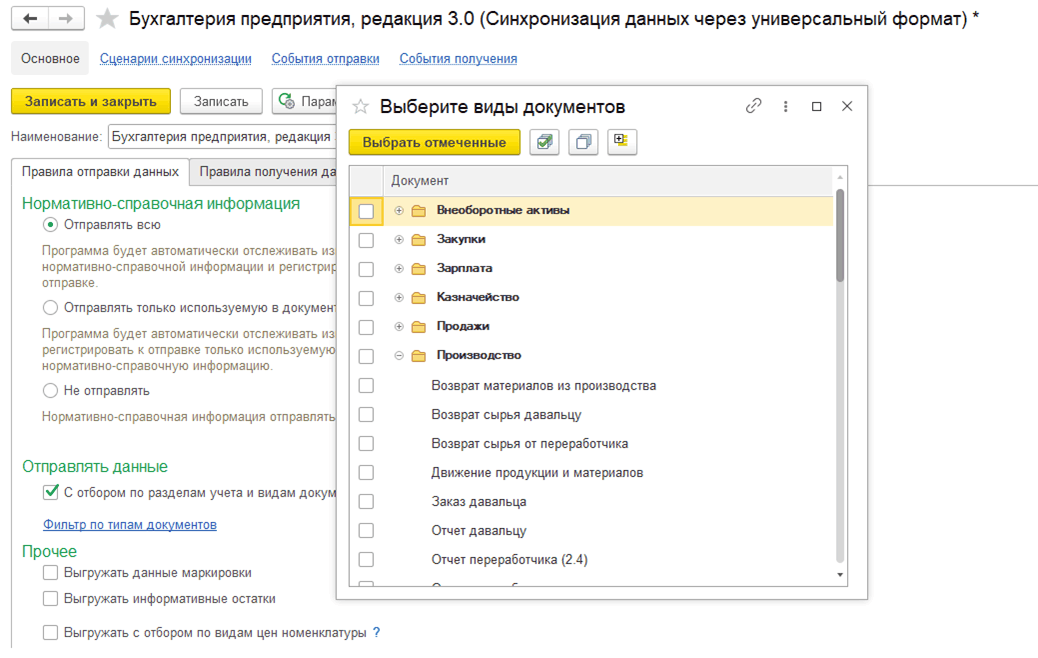
Task: Enable Выгружать информативные остатки
Action: pyautogui.click(x=50, y=598)
